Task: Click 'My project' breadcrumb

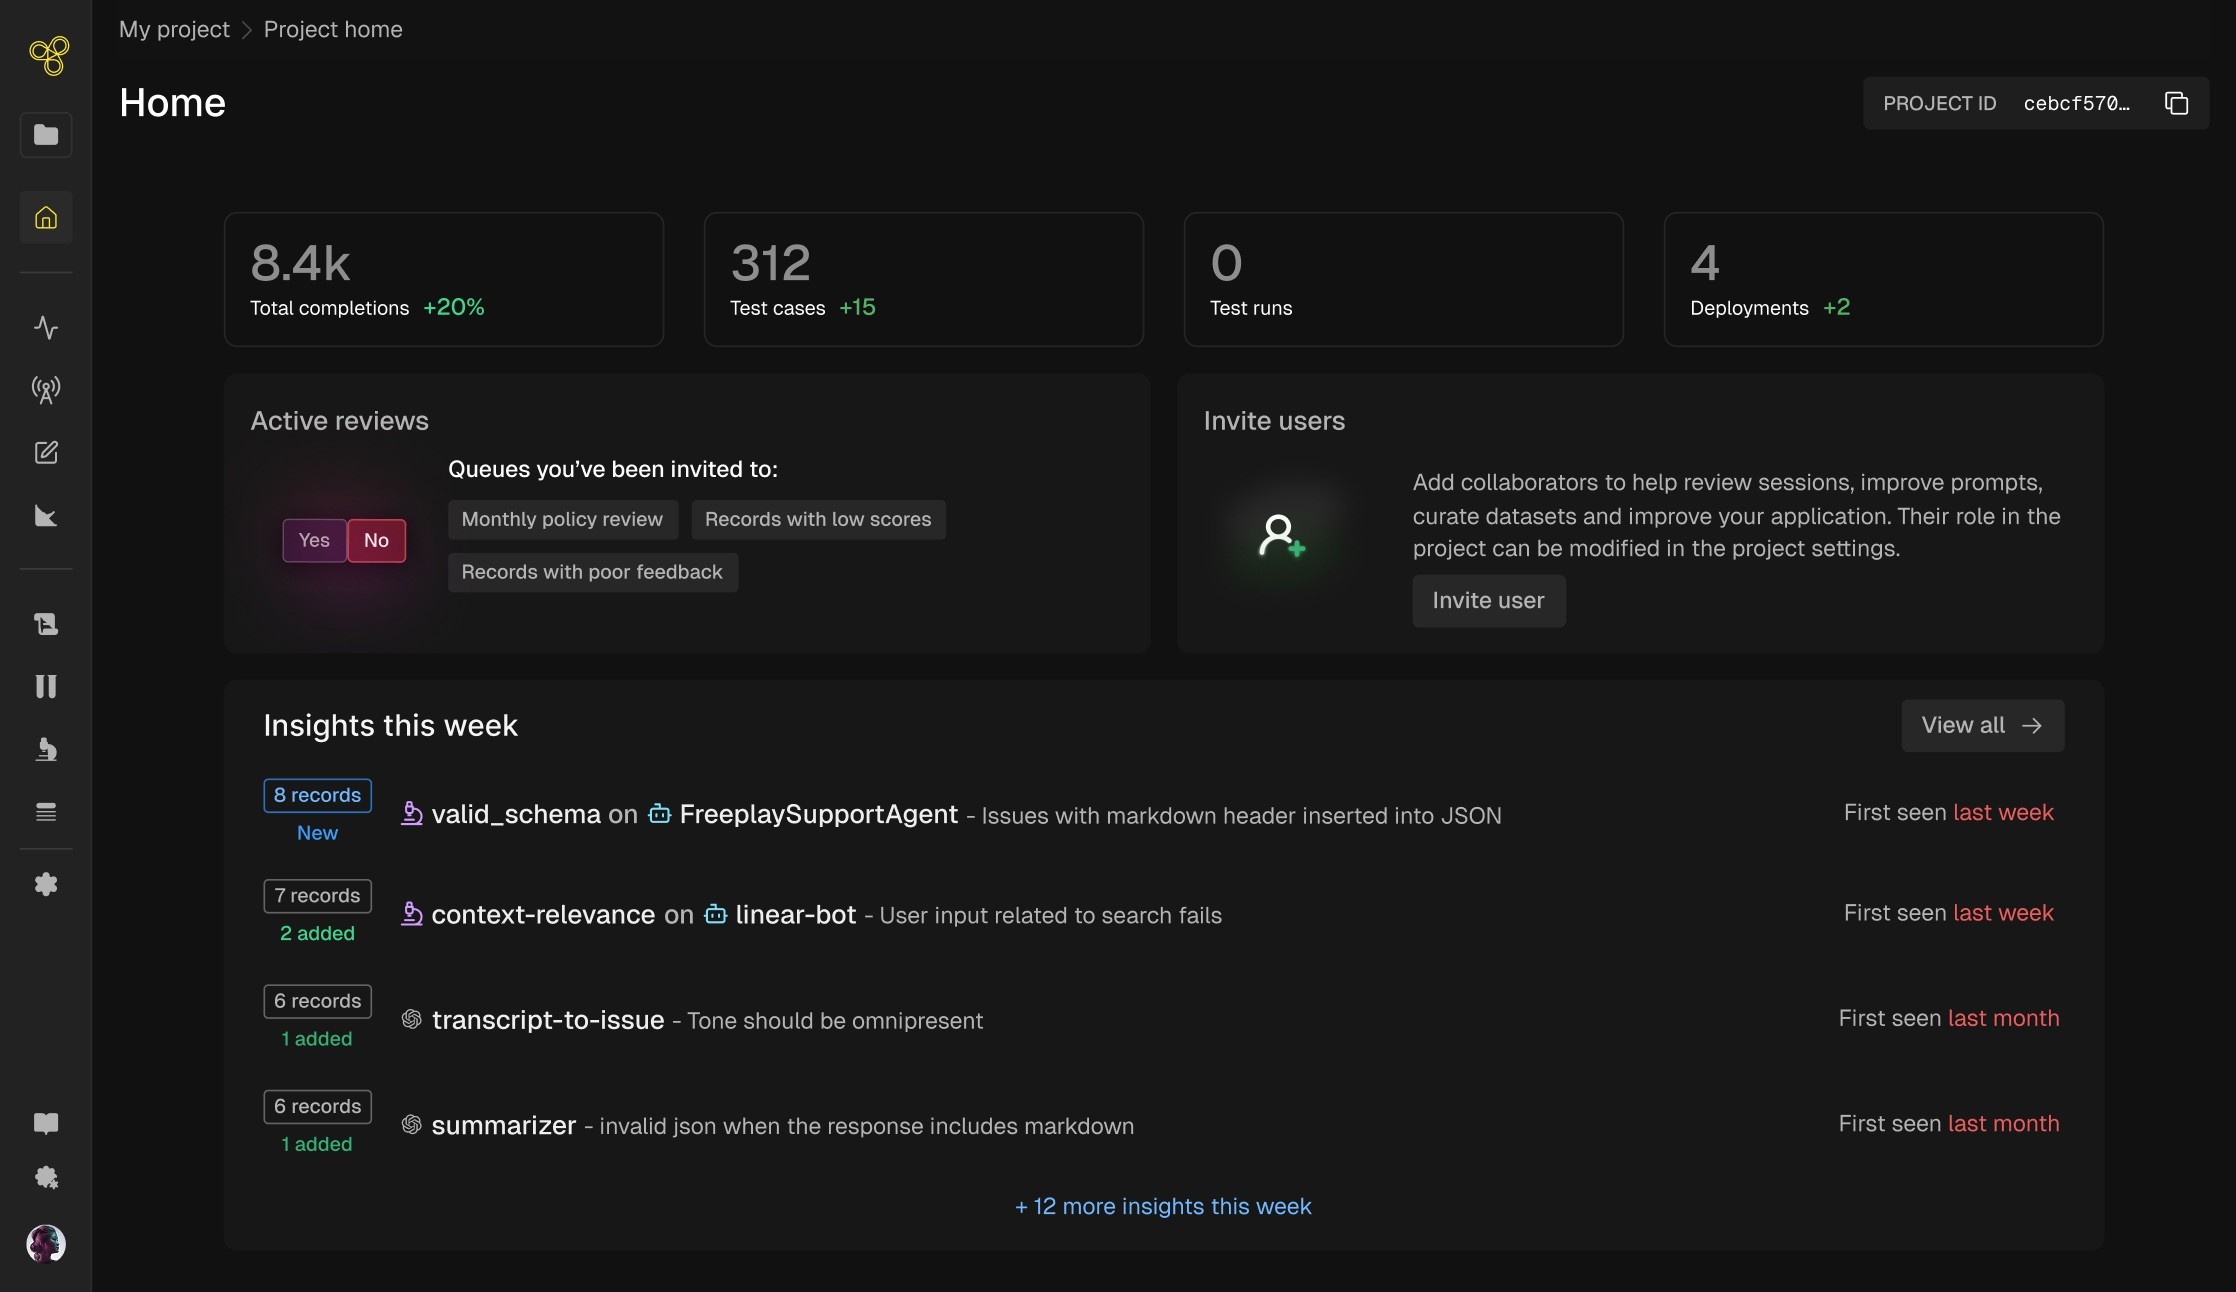Action: [174, 29]
